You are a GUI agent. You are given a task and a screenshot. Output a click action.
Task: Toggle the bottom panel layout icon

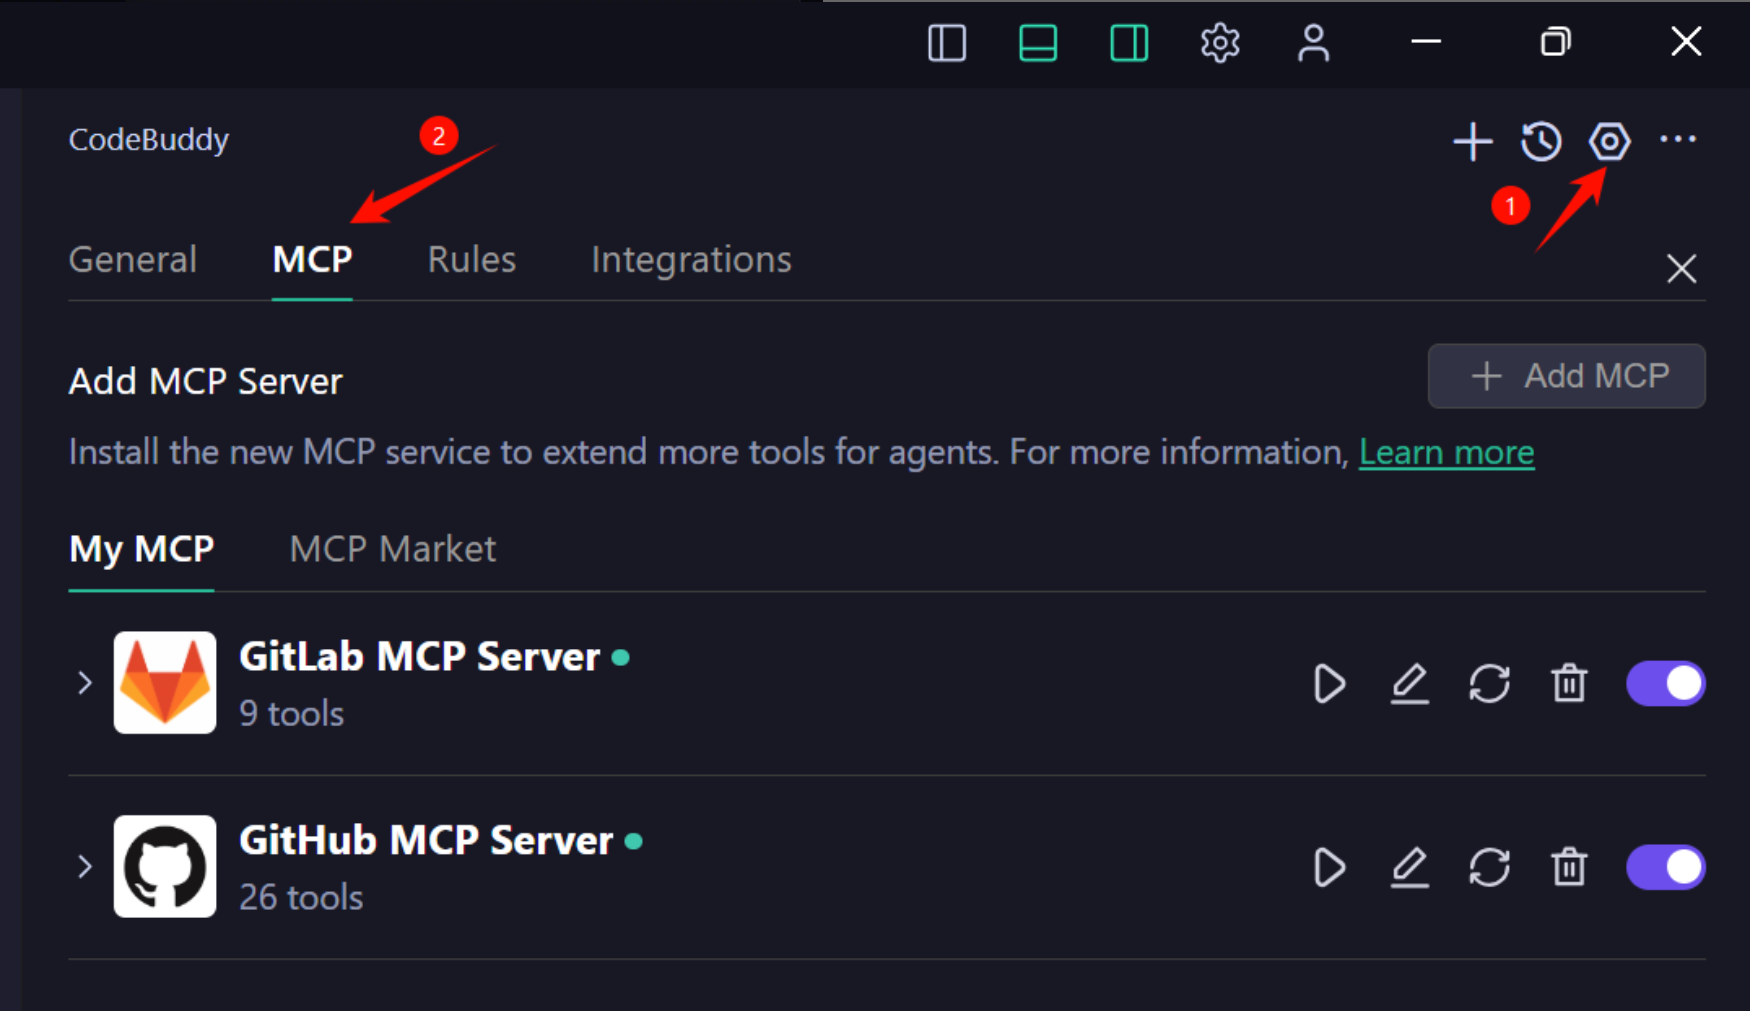(x=1038, y=43)
